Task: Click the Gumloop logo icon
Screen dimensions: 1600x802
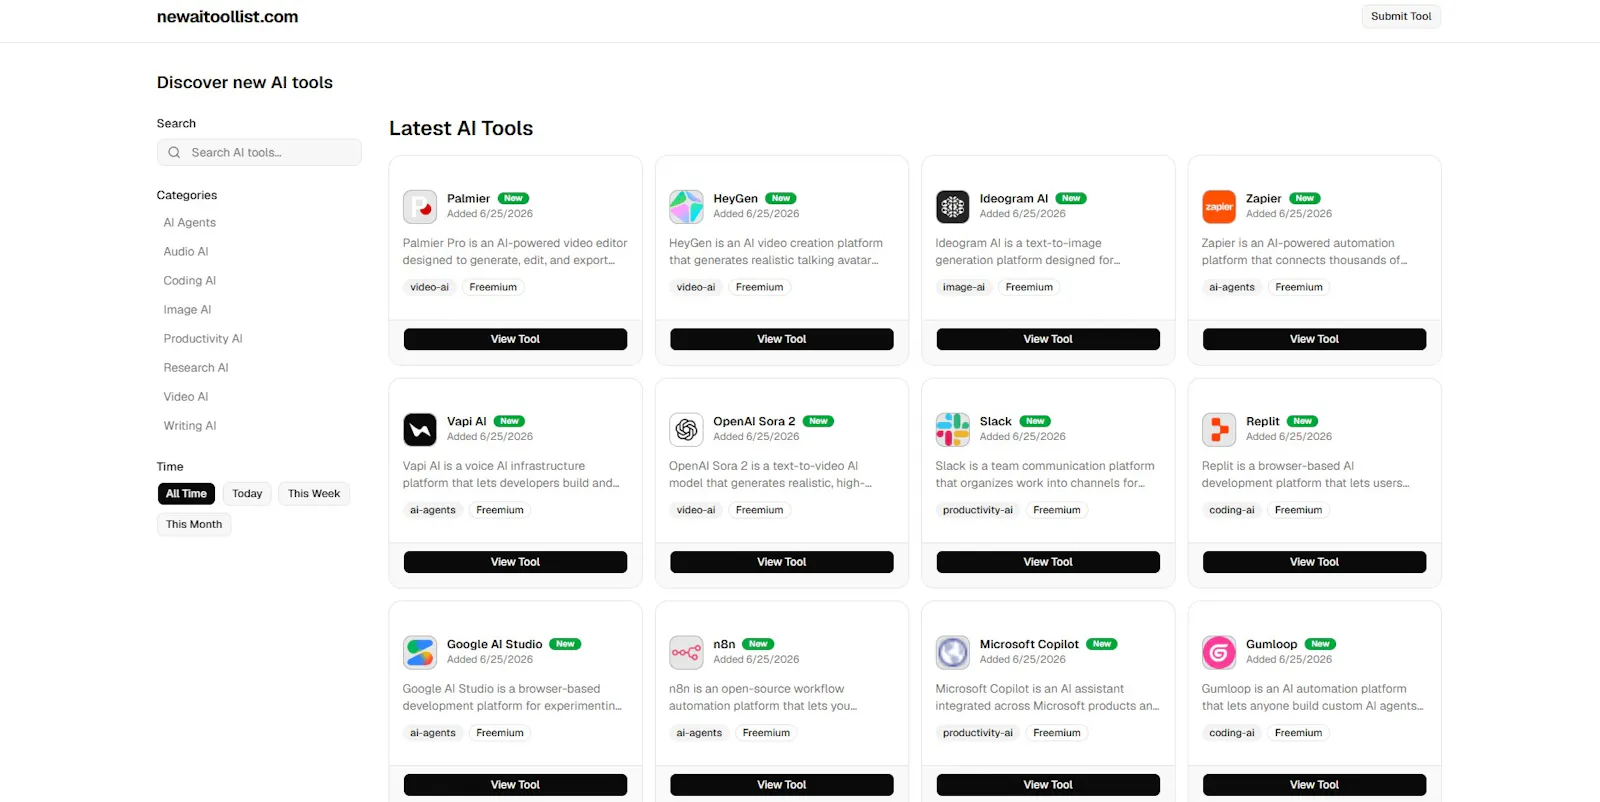Action: click(x=1219, y=653)
